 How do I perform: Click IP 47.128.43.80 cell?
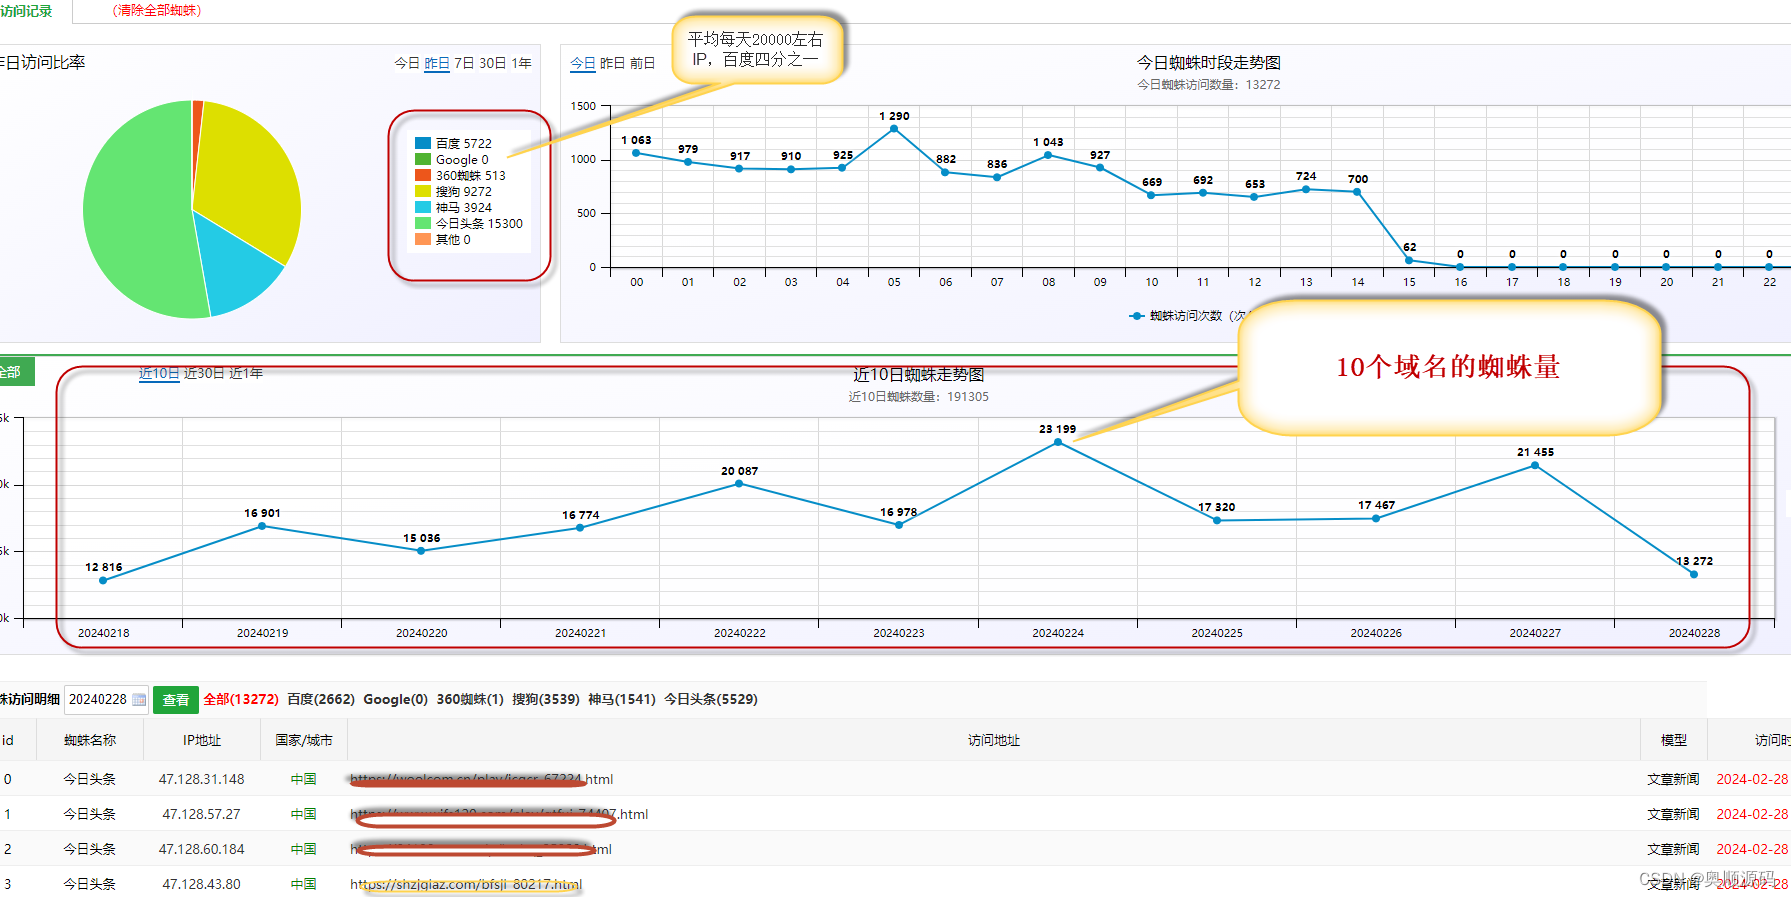pos(202,884)
